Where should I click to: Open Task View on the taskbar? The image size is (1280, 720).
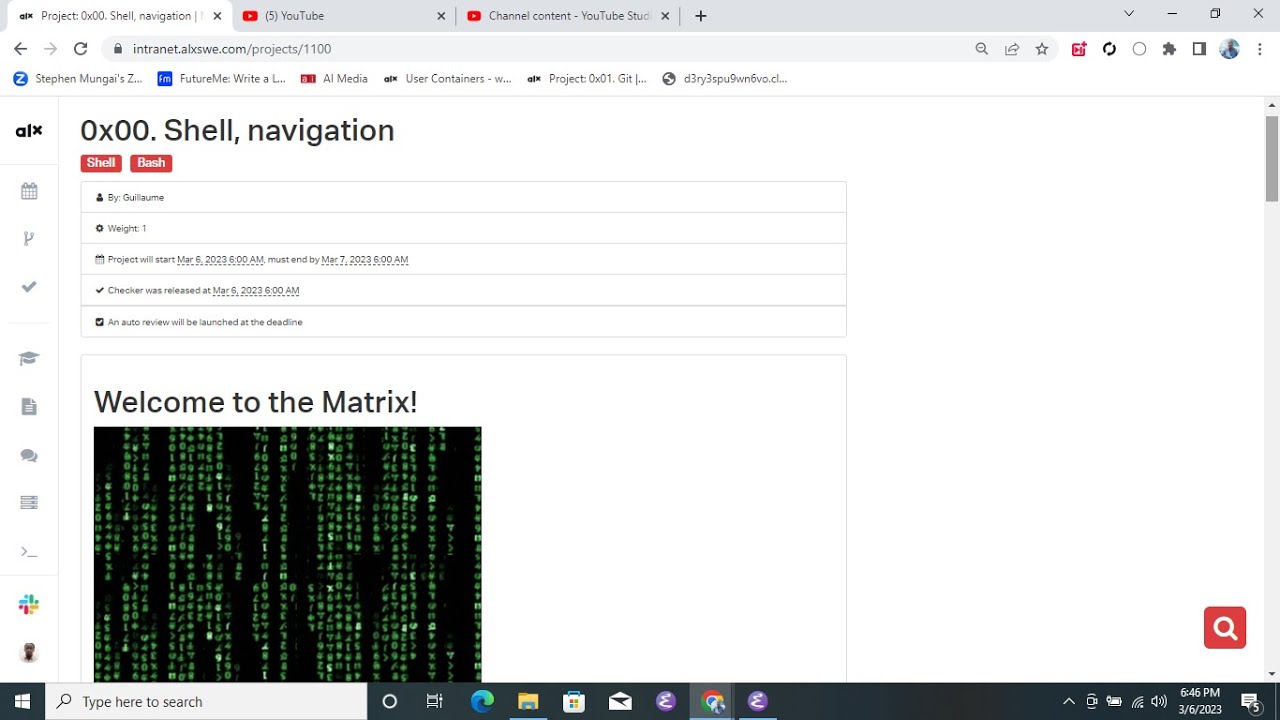434,701
